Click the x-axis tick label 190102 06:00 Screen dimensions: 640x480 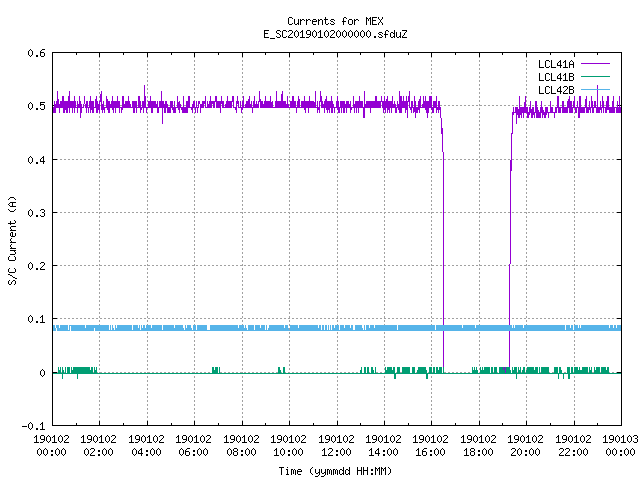pos(193,445)
